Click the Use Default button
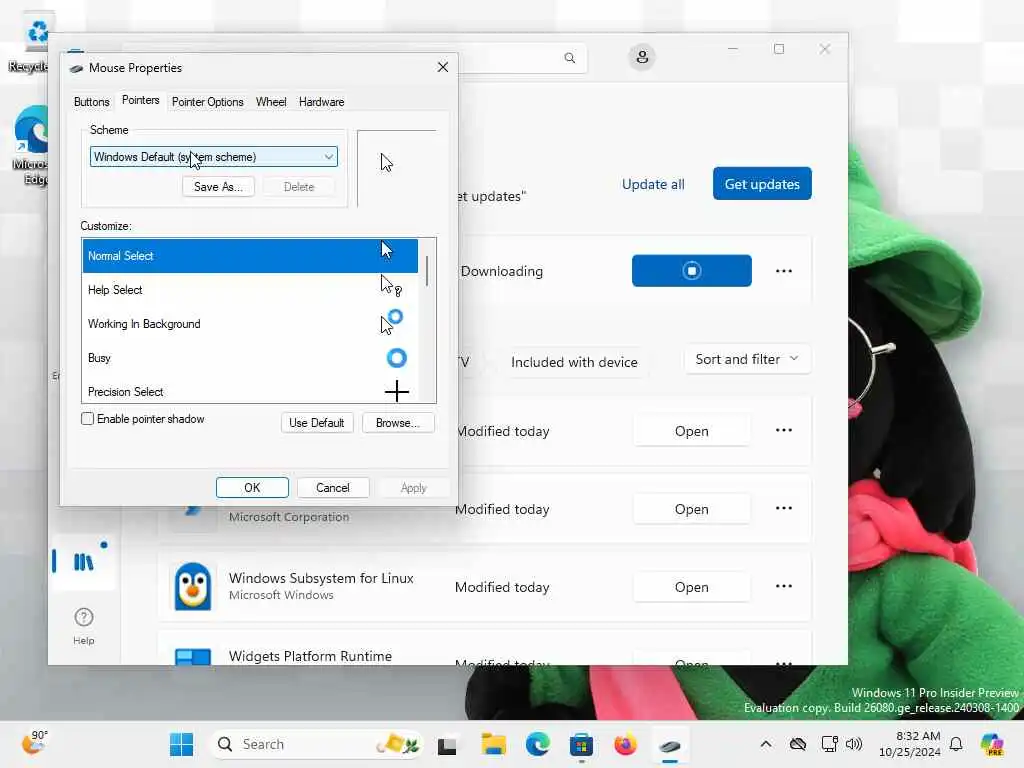The width and height of the screenshot is (1024, 768). (x=317, y=423)
